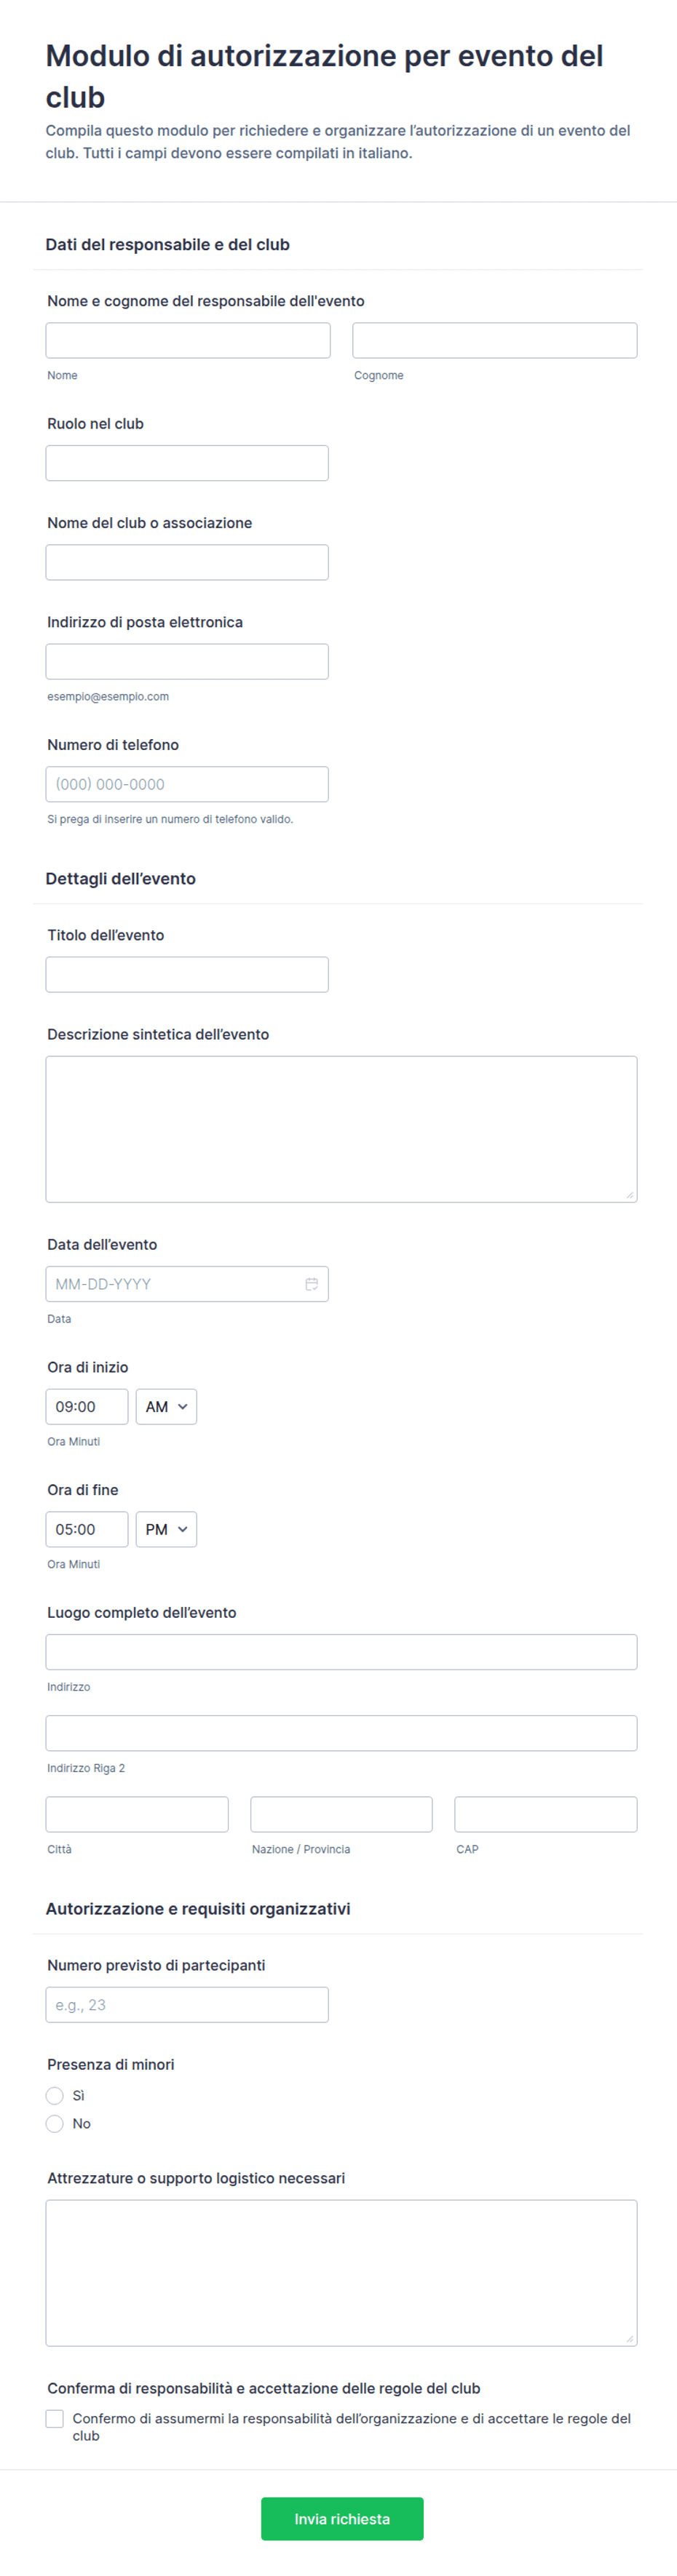The height and width of the screenshot is (2576, 677).
Task: Focus the Città address field
Action: point(137,1814)
